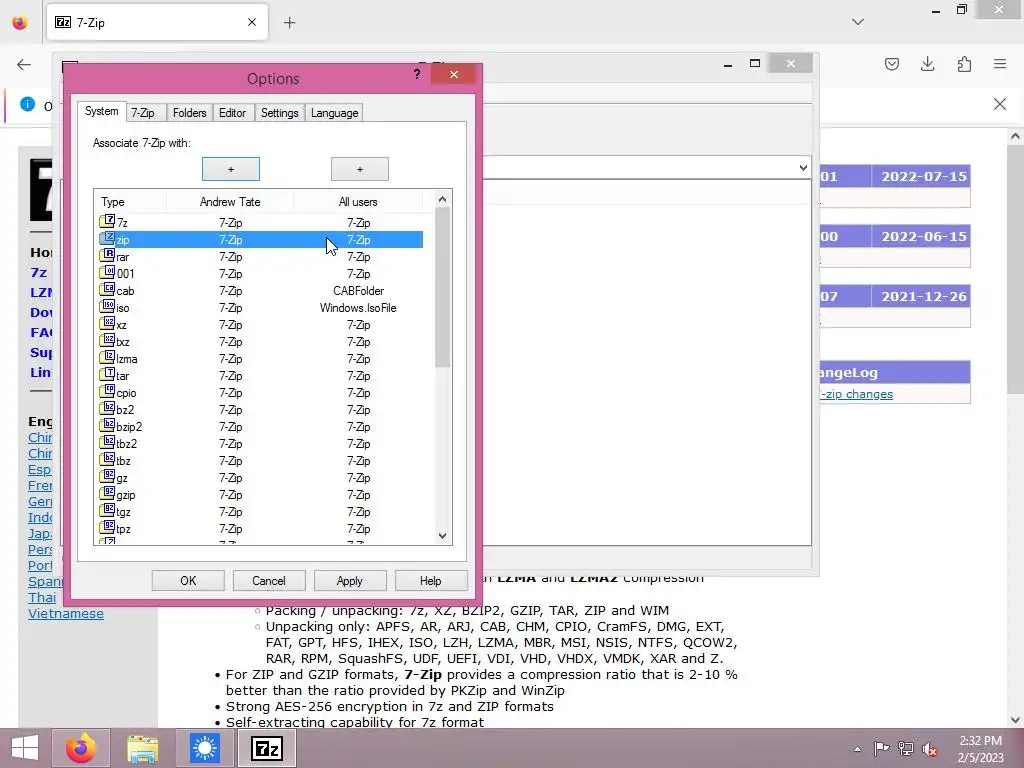Select the tar file type icon
Viewport: 1024px width, 768px height.
(x=107, y=375)
